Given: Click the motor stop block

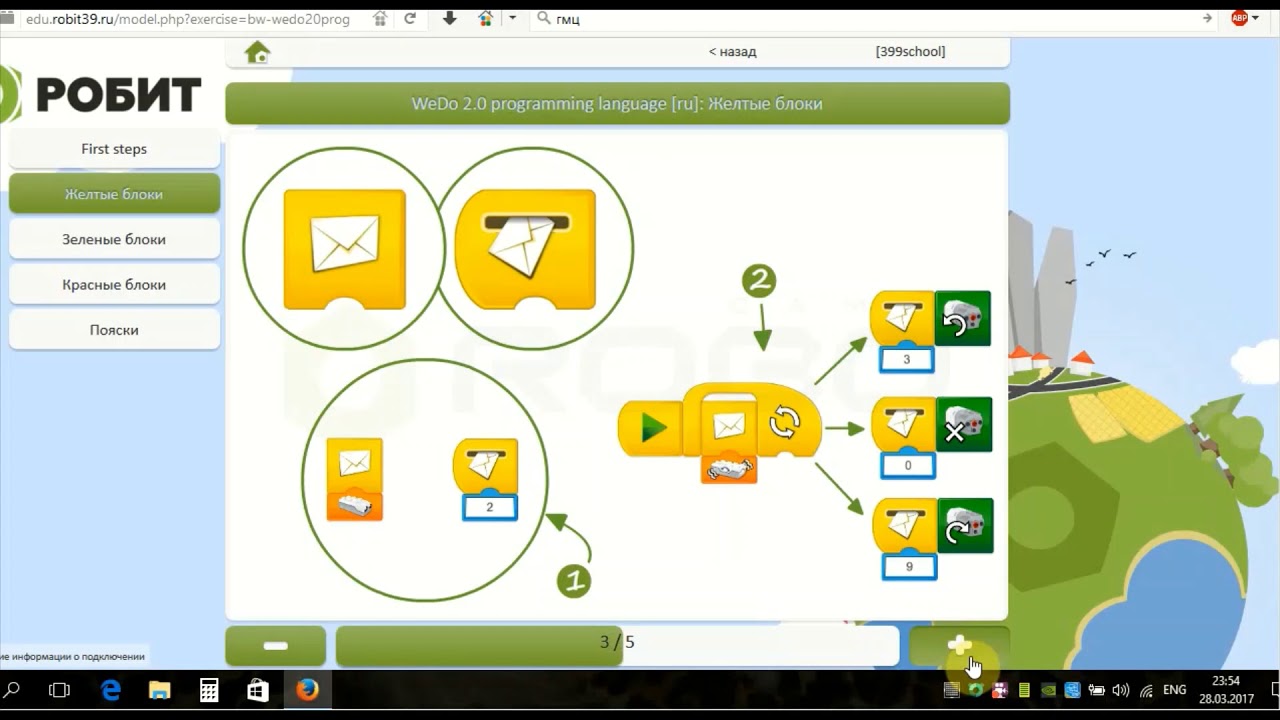Looking at the screenshot, I should pyautogui.click(x=964, y=424).
